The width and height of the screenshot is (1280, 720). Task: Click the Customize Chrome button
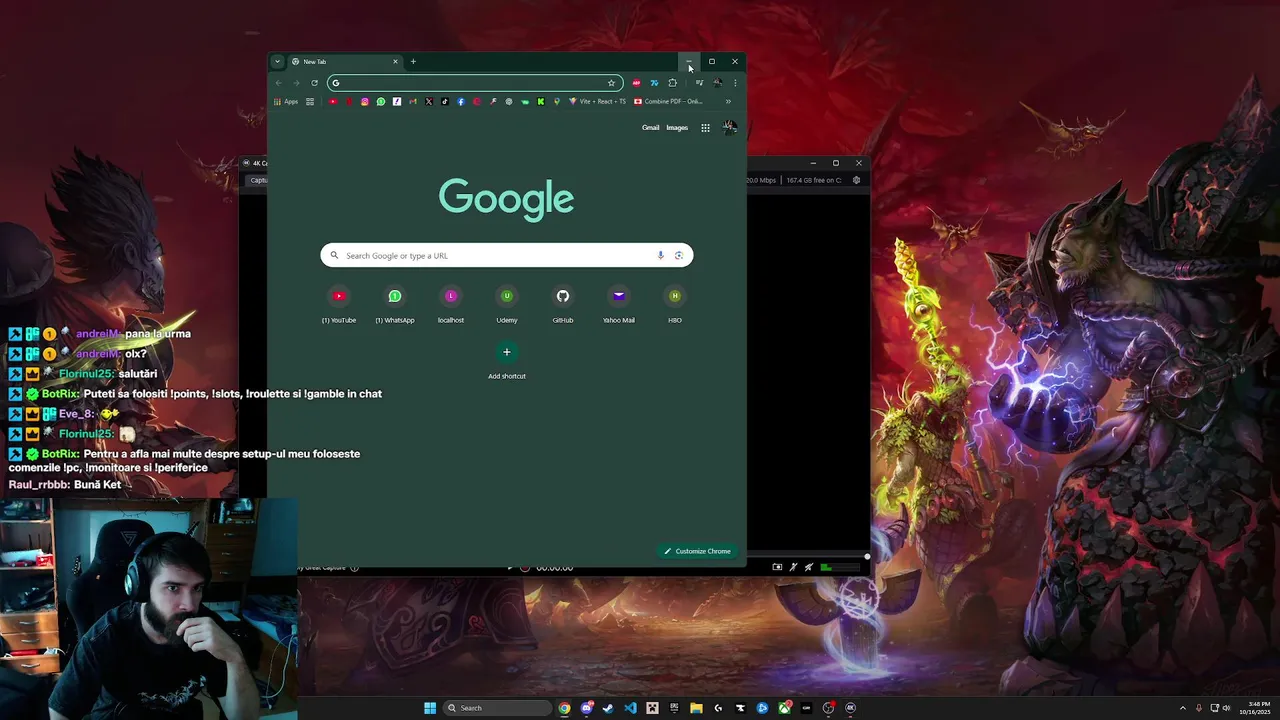click(697, 551)
